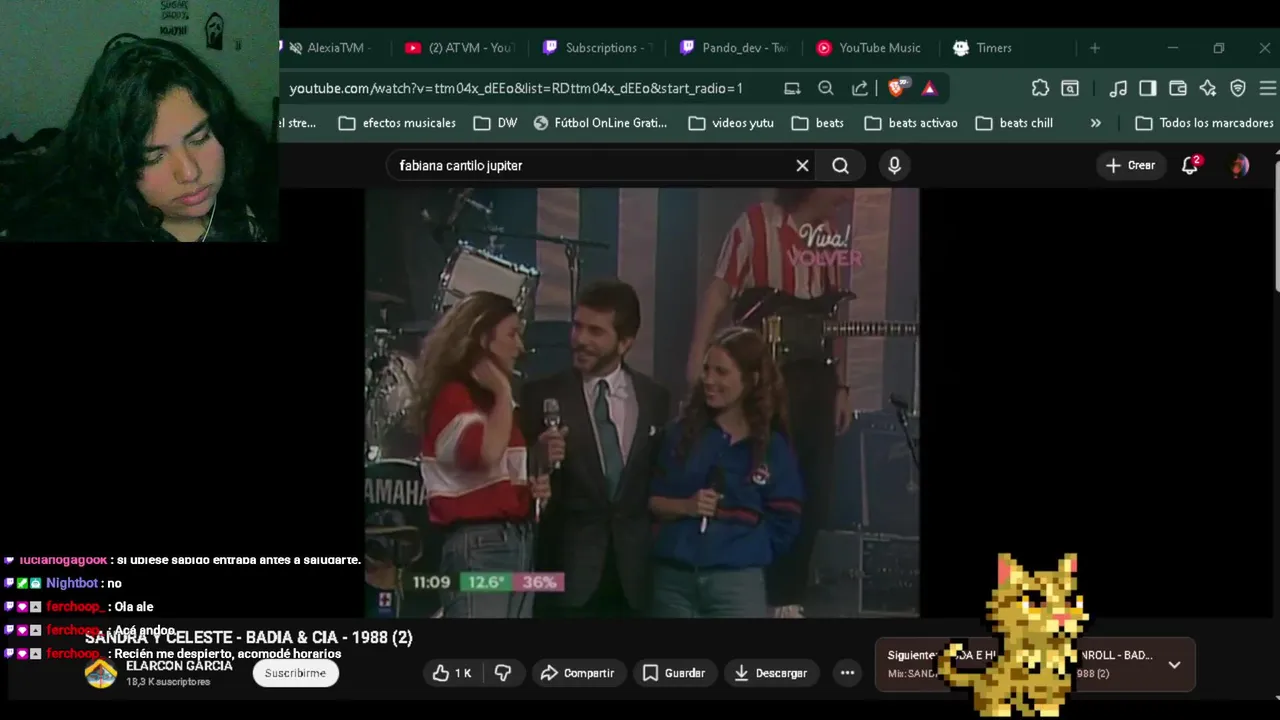Open the (2) ATVM YouTube tab

tap(460, 48)
